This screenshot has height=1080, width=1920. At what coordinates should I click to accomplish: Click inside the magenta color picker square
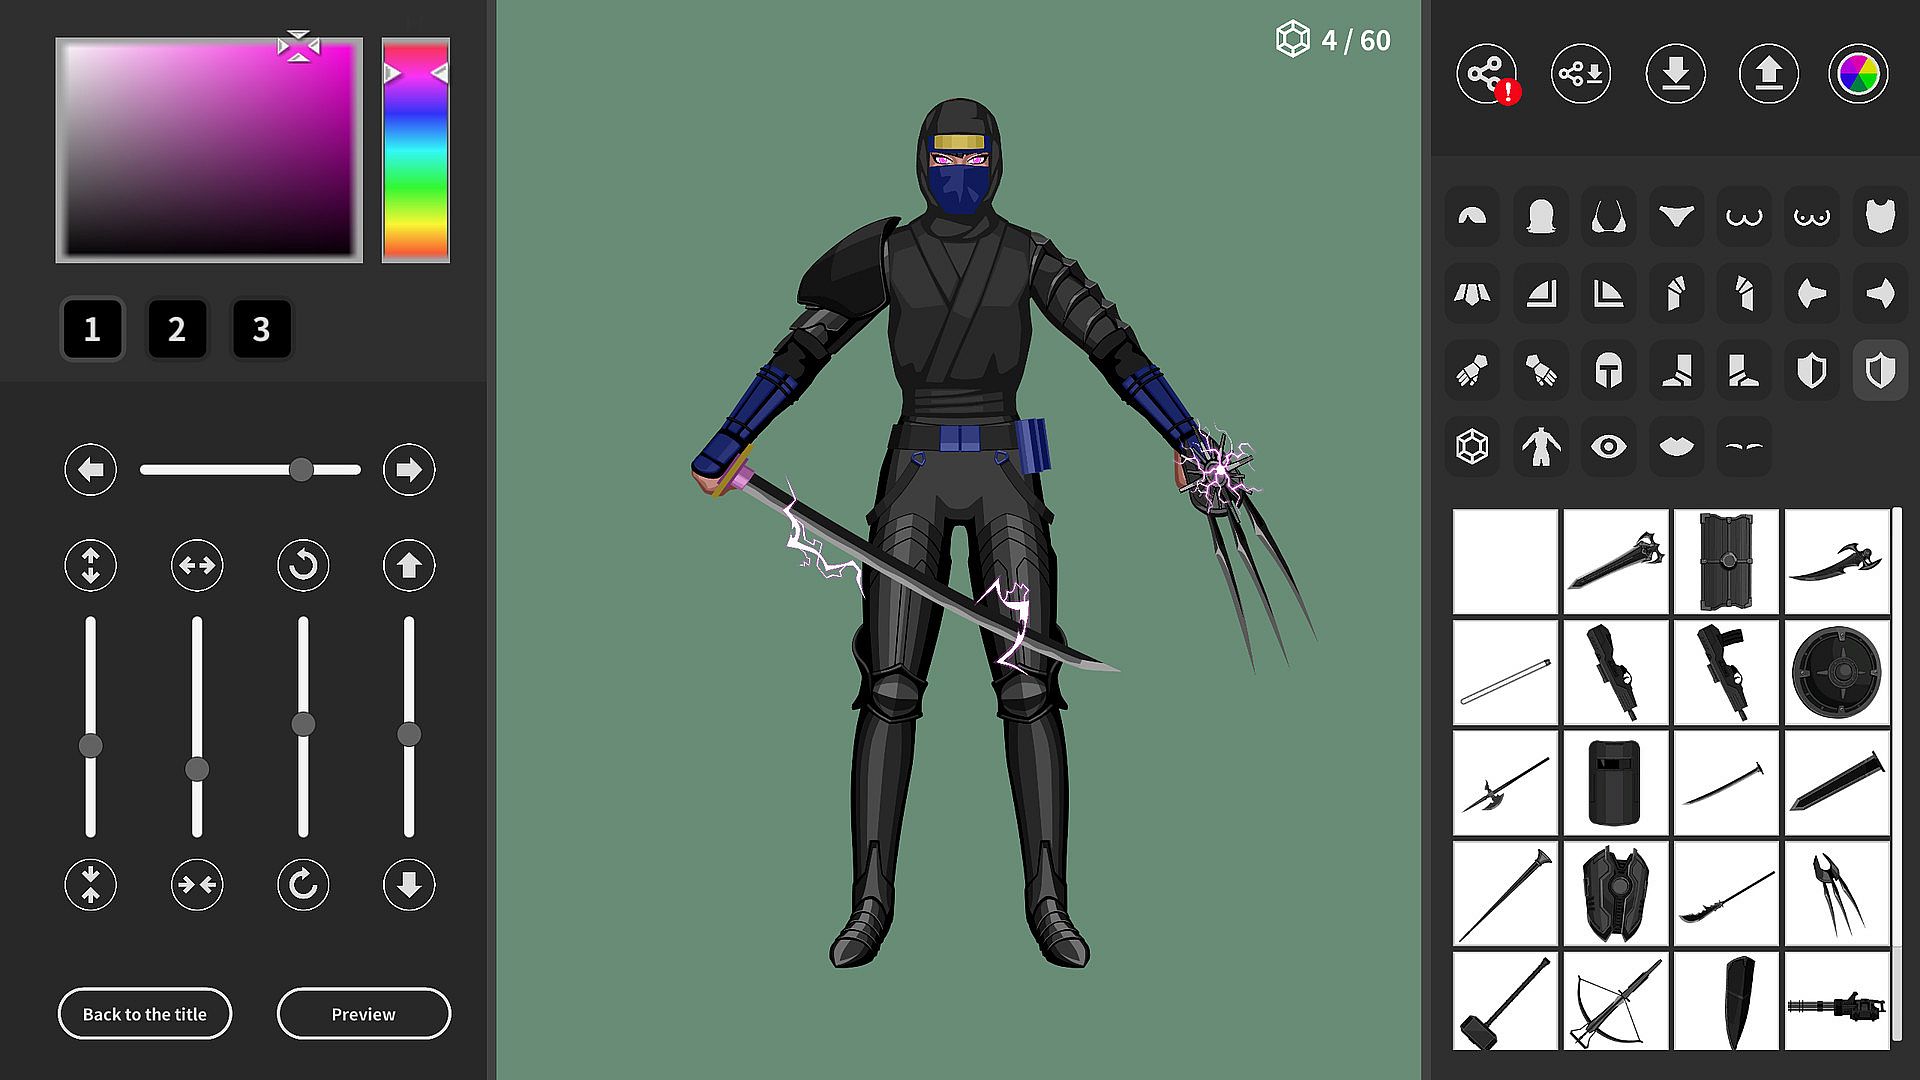[x=209, y=150]
